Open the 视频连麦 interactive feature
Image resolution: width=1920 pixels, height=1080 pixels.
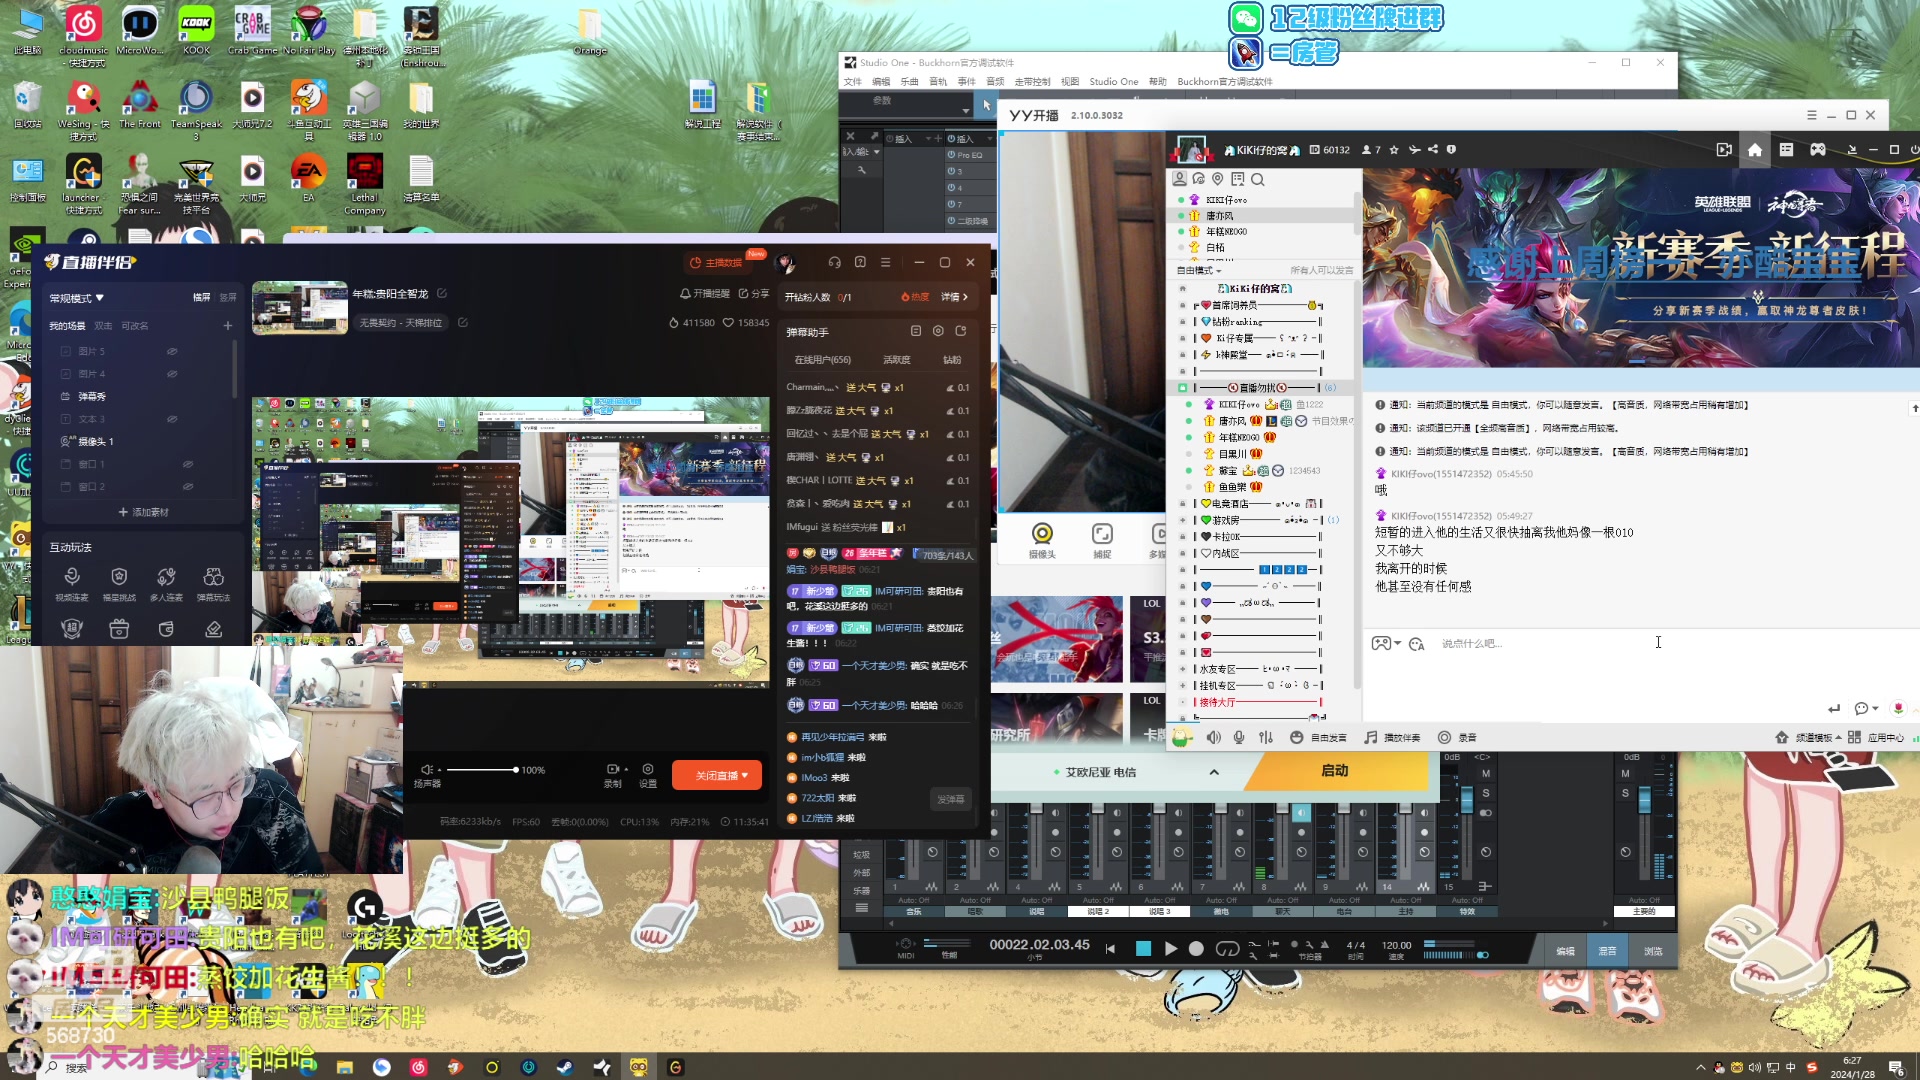click(x=71, y=584)
